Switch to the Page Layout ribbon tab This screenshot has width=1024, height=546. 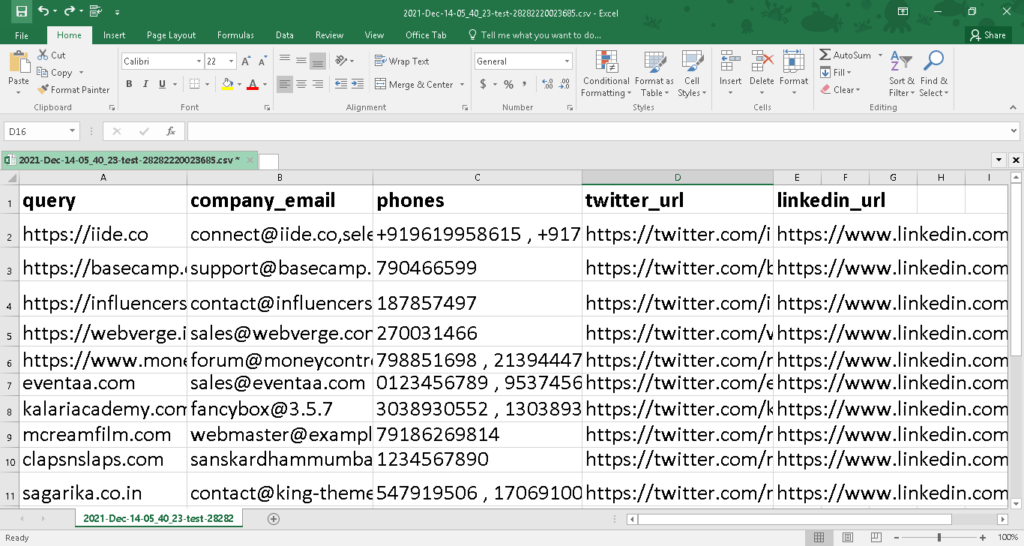(171, 35)
